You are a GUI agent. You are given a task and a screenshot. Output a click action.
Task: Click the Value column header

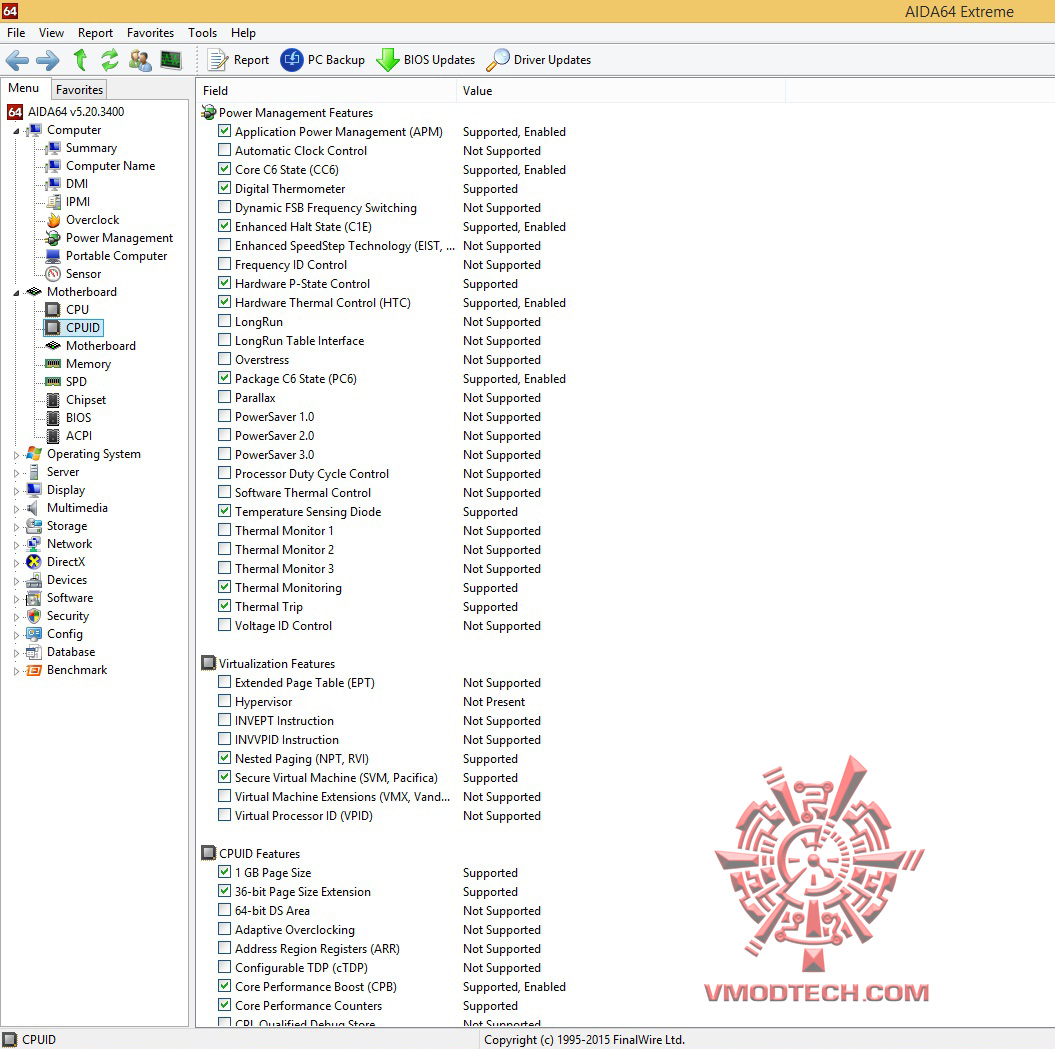pyautogui.click(x=621, y=91)
